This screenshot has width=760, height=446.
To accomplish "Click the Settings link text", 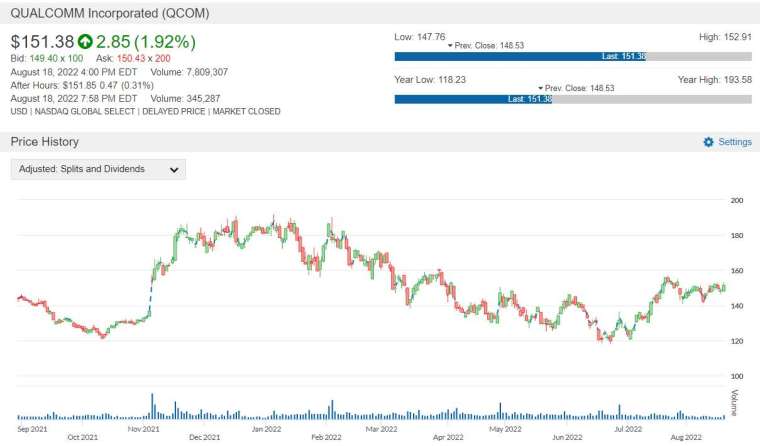I will (735, 142).
